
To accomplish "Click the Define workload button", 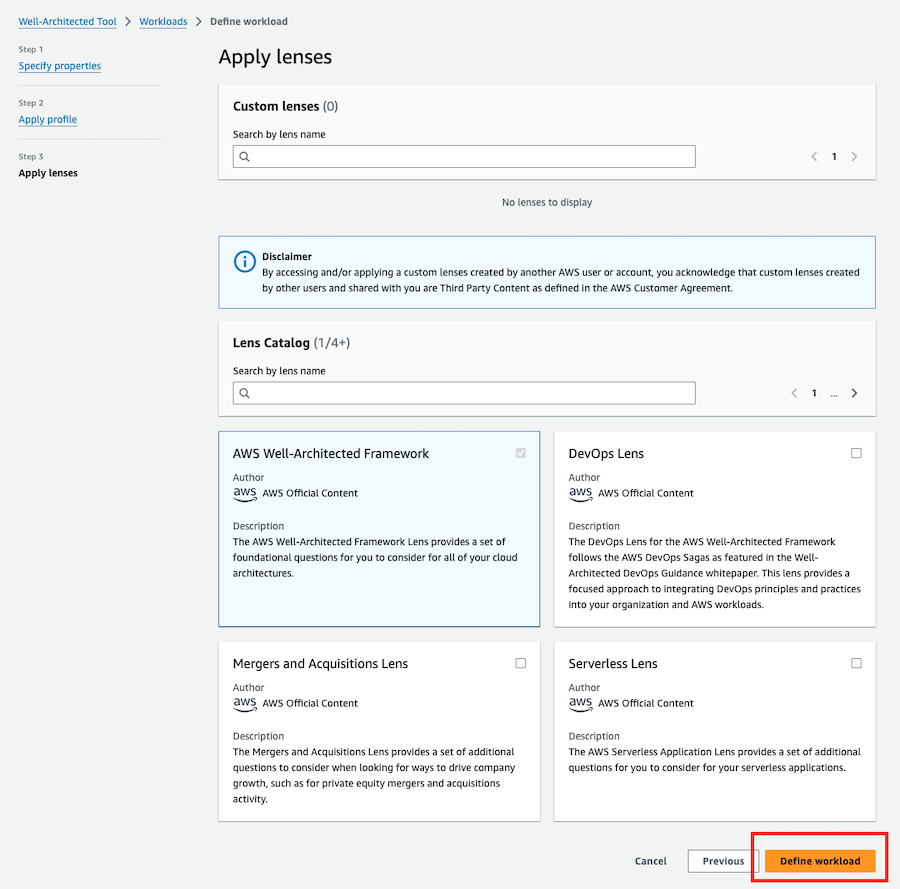I will pos(820,861).
